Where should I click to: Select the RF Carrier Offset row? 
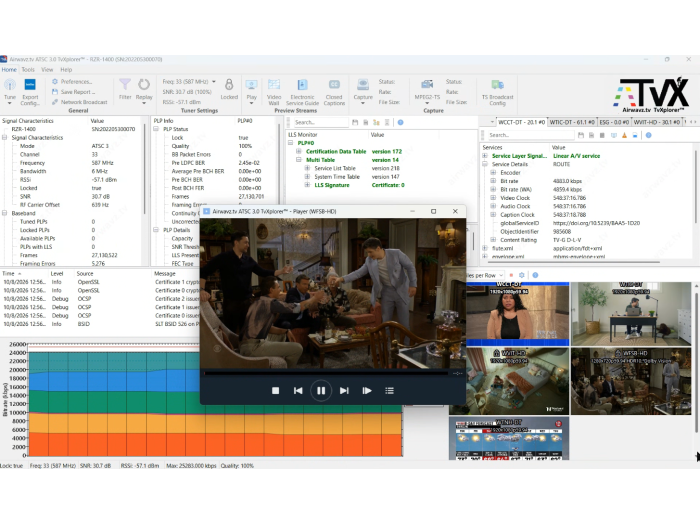71,205
